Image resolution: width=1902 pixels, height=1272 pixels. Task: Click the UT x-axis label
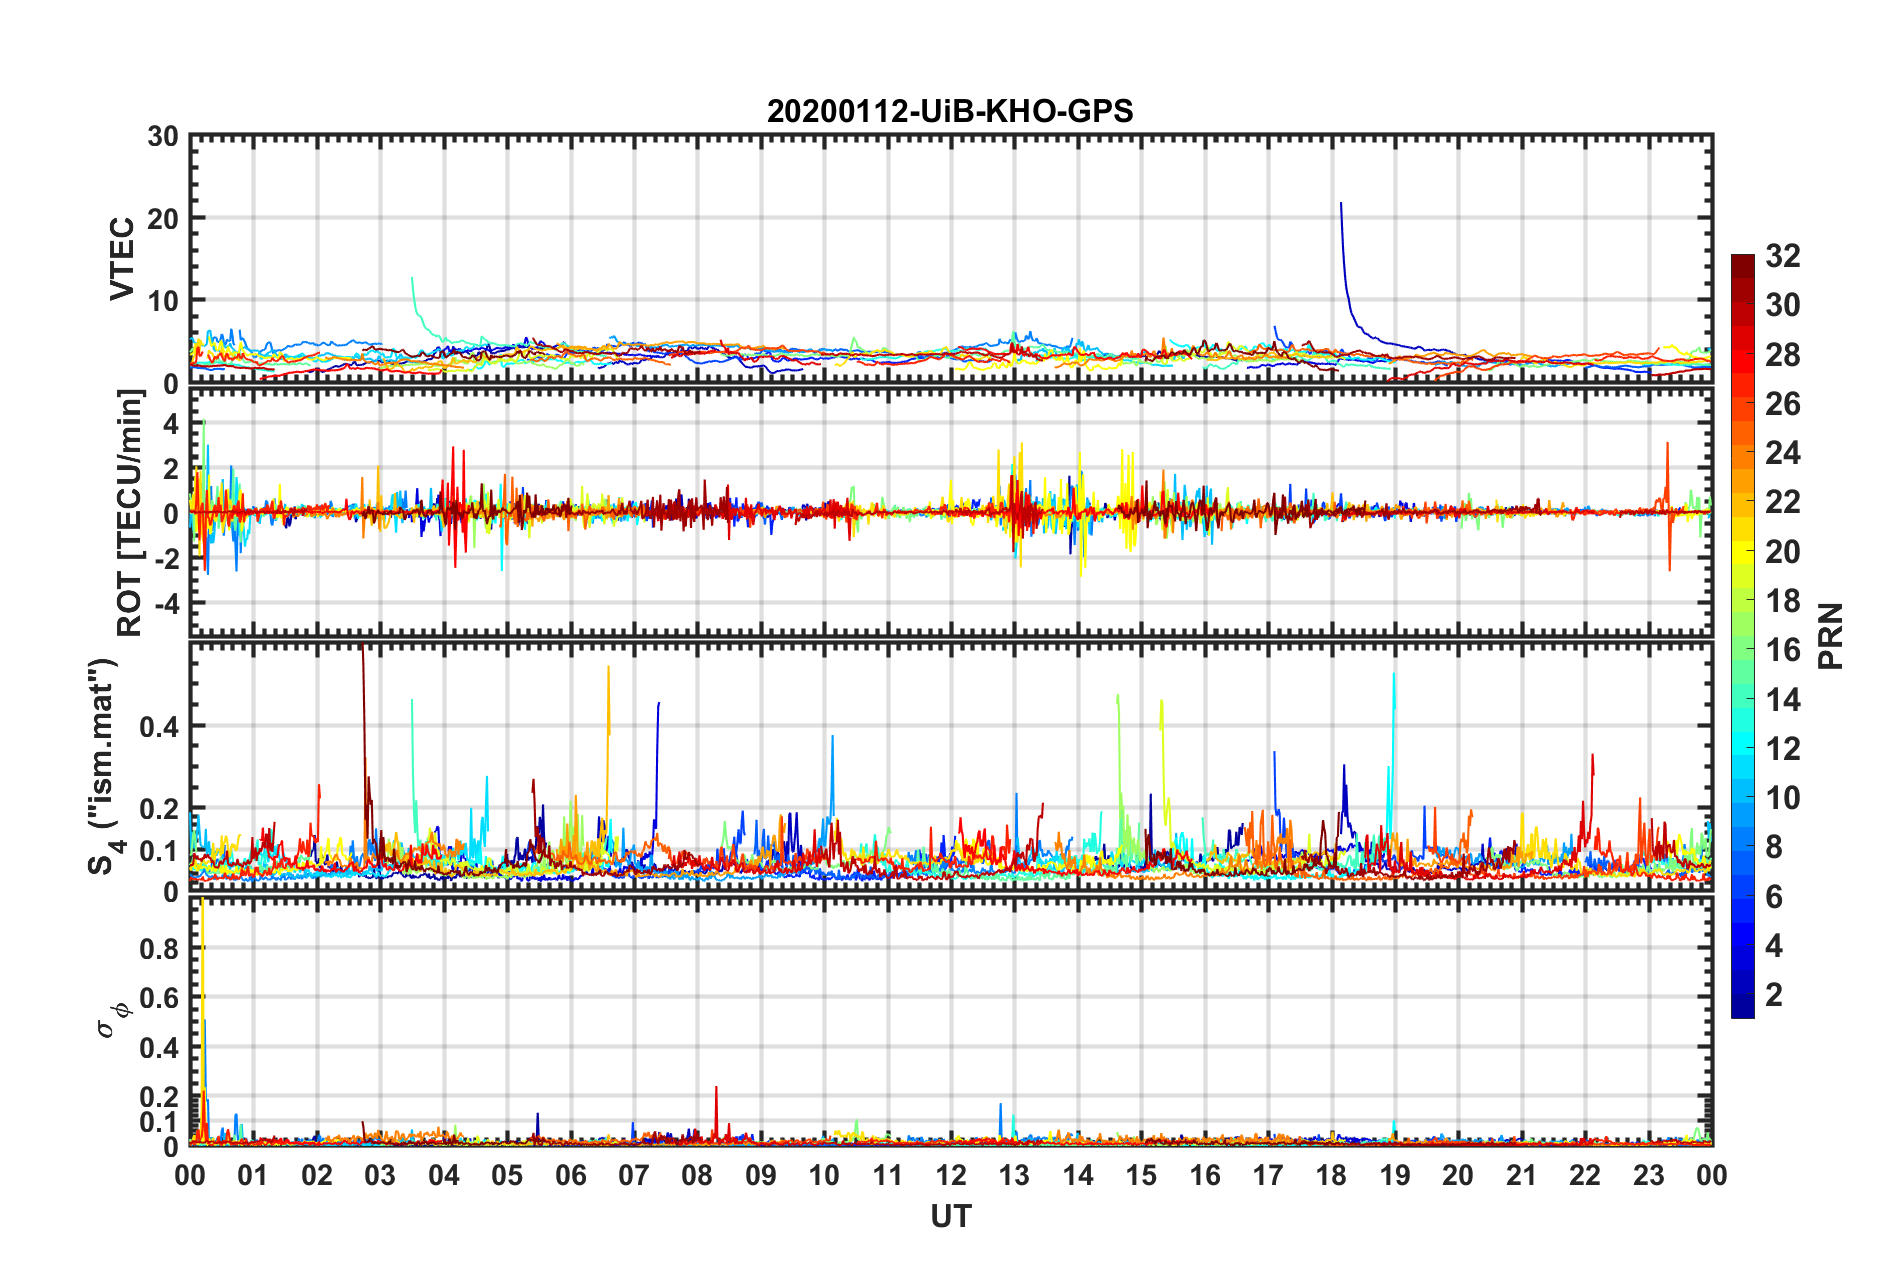coord(950,1216)
